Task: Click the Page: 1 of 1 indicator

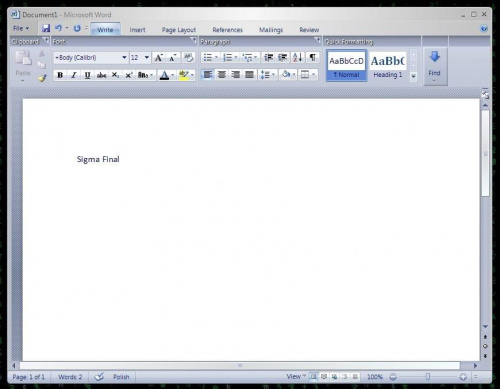Action: 28,377
